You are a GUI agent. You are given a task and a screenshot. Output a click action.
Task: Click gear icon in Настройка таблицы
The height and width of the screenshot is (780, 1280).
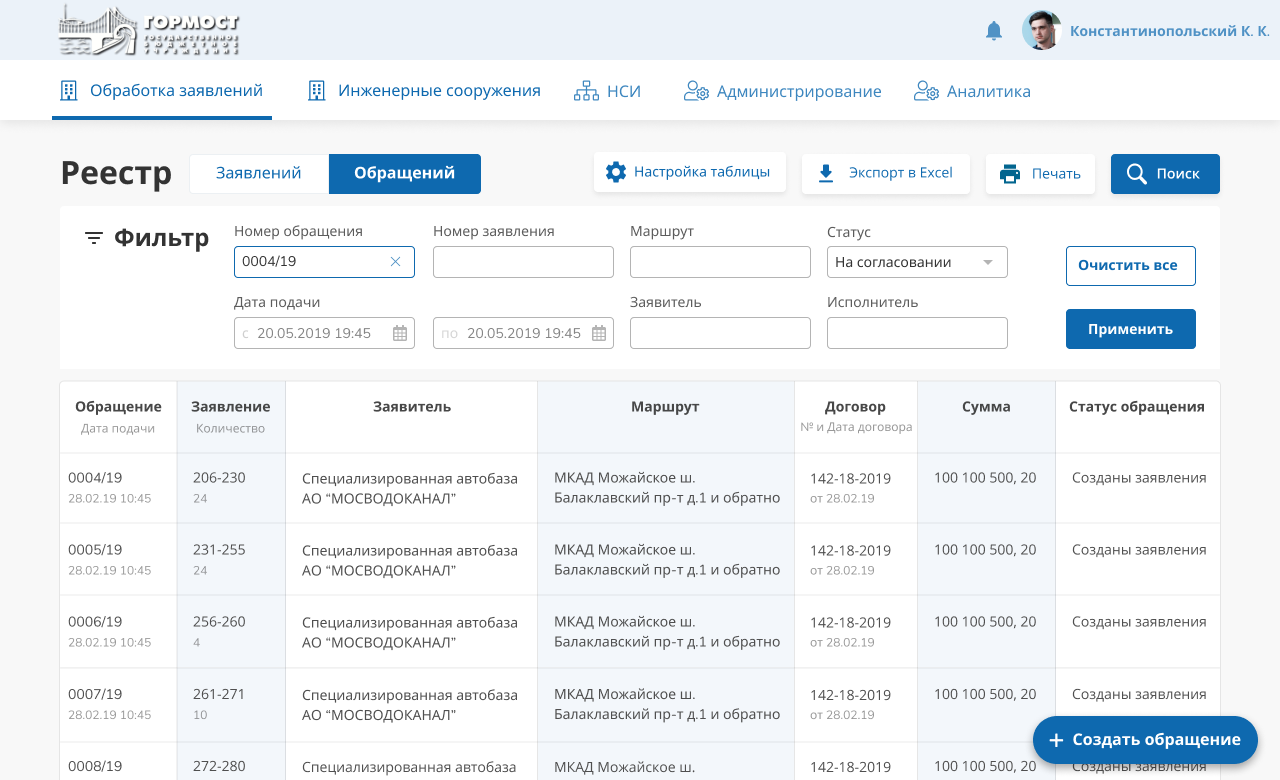[616, 172]
